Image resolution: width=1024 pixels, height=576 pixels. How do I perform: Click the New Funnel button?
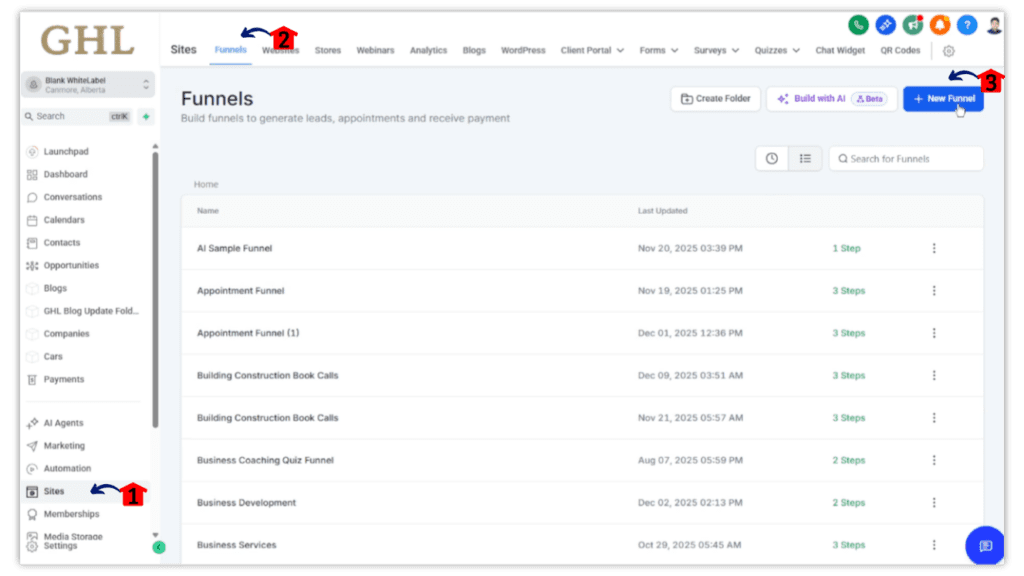[x=942, y=98]
